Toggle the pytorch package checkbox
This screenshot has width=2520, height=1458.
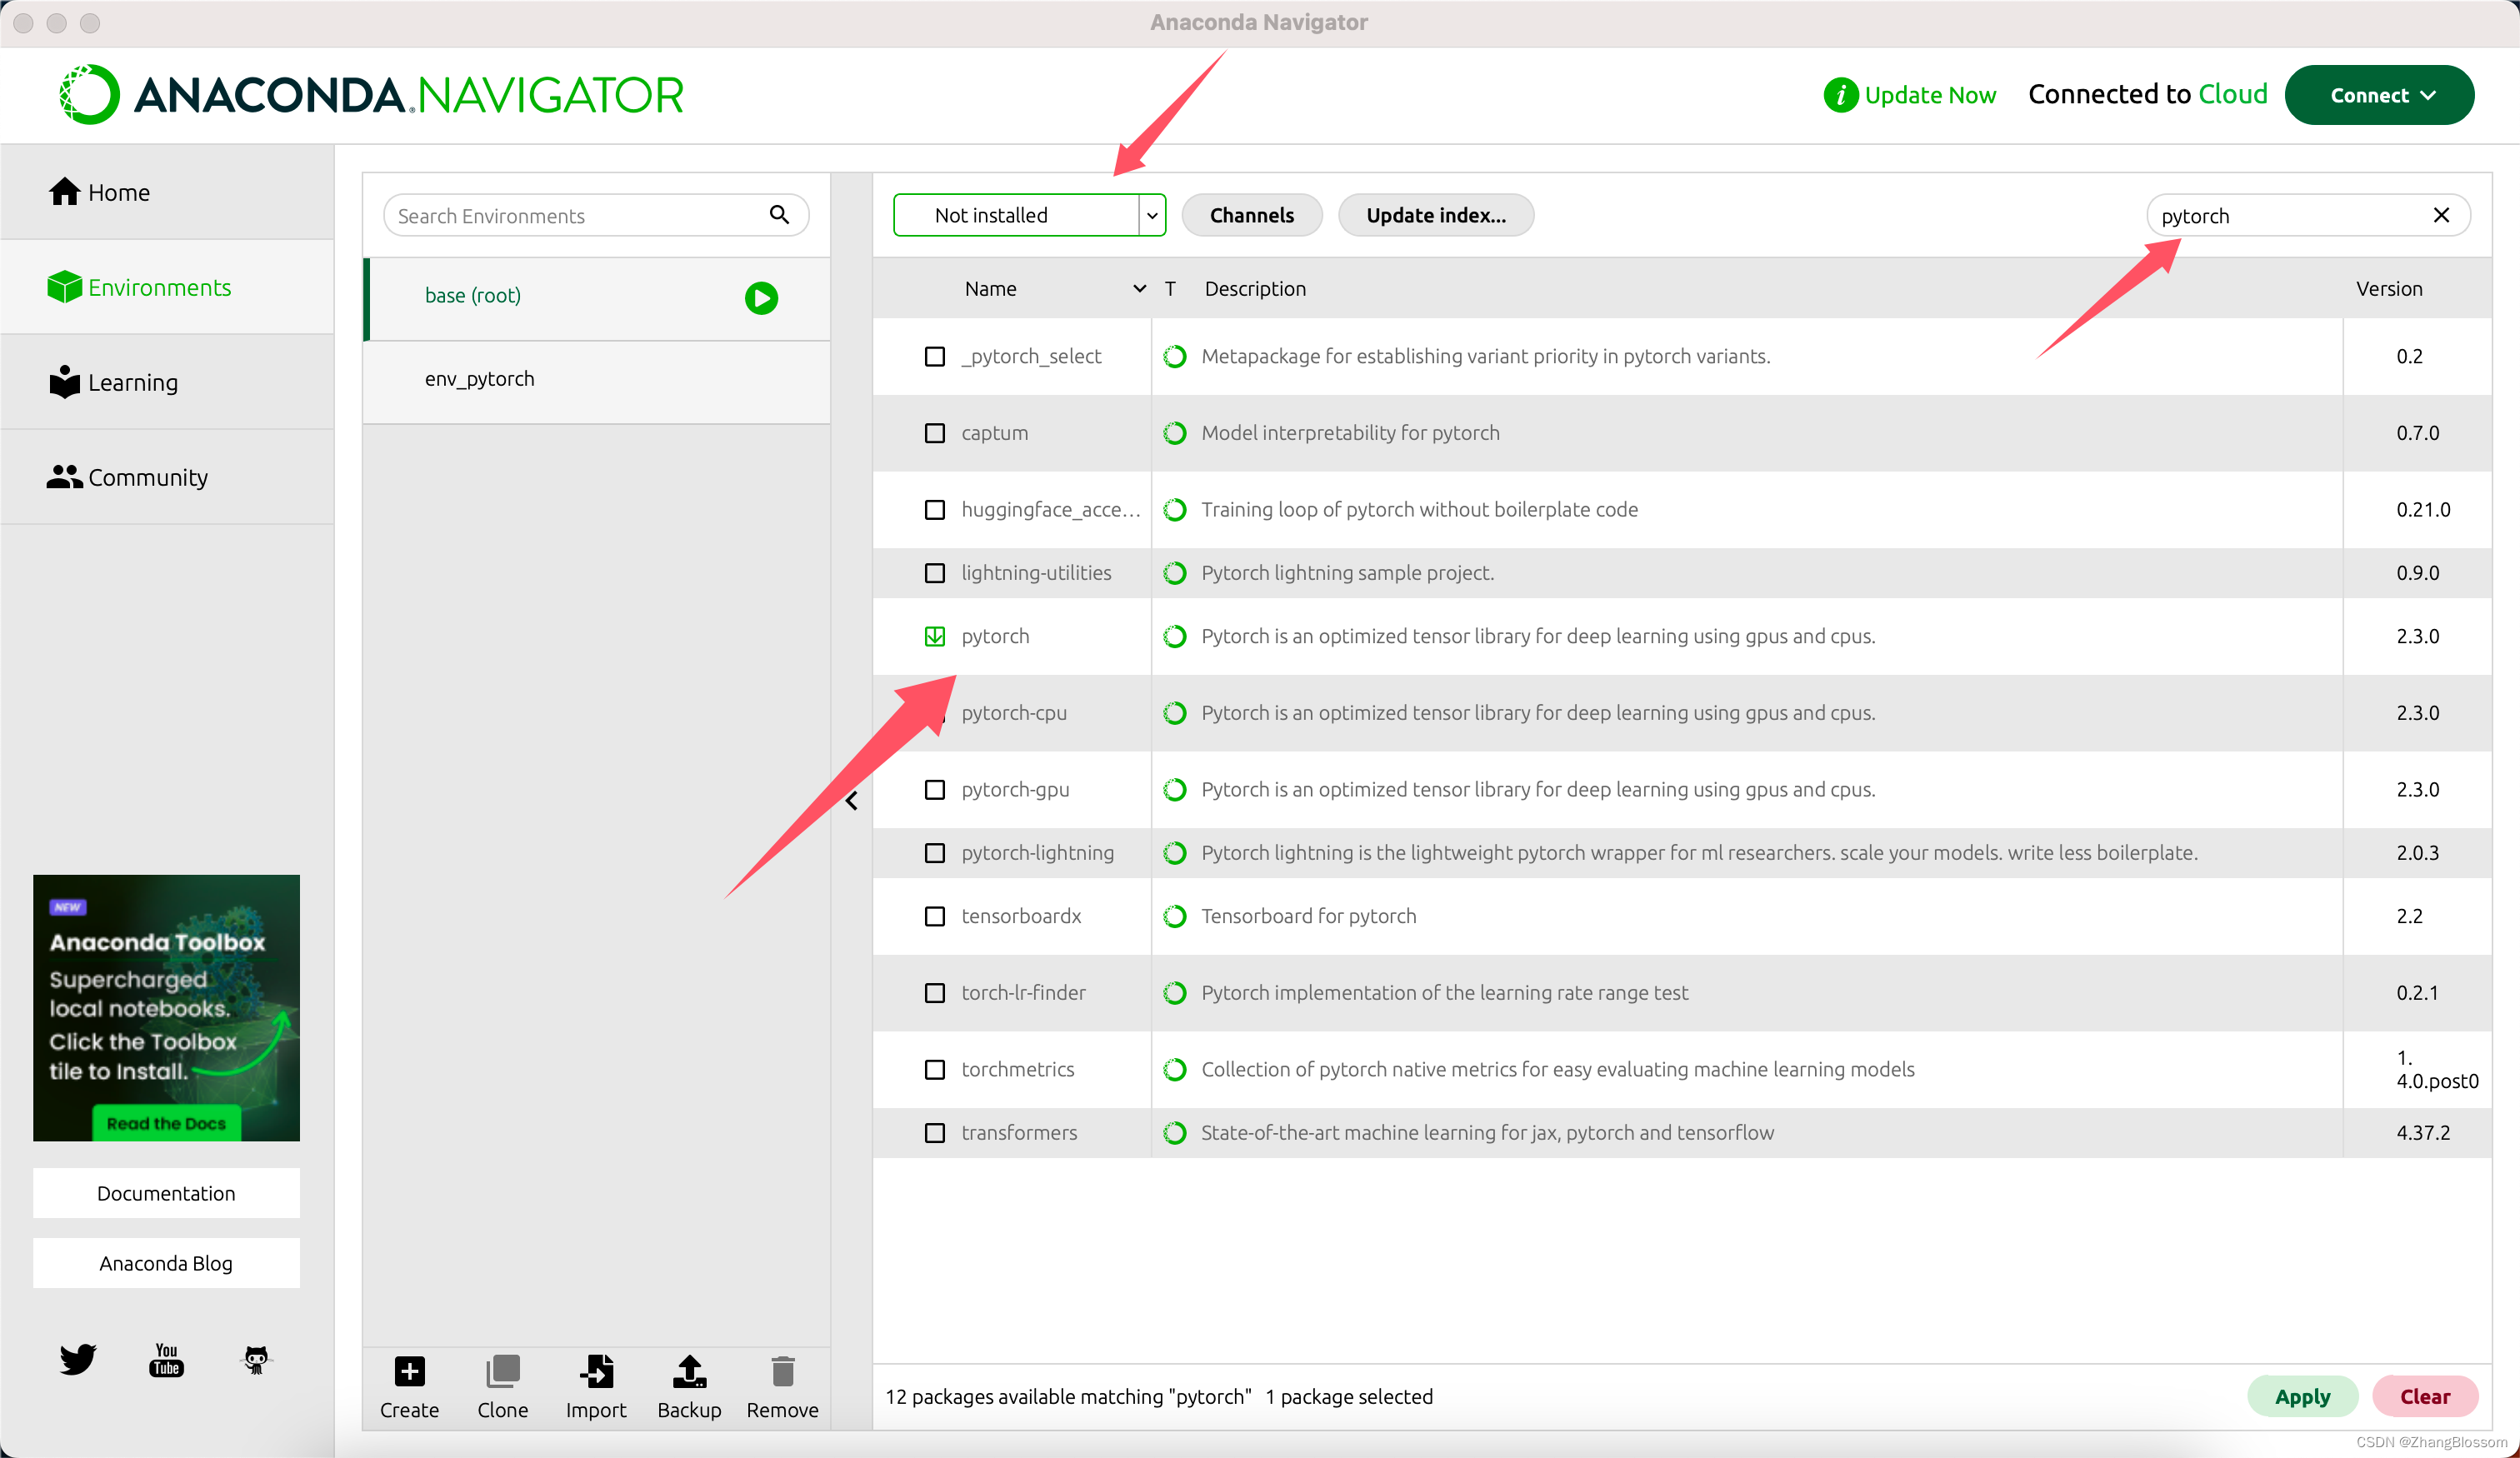coord(933,635)
